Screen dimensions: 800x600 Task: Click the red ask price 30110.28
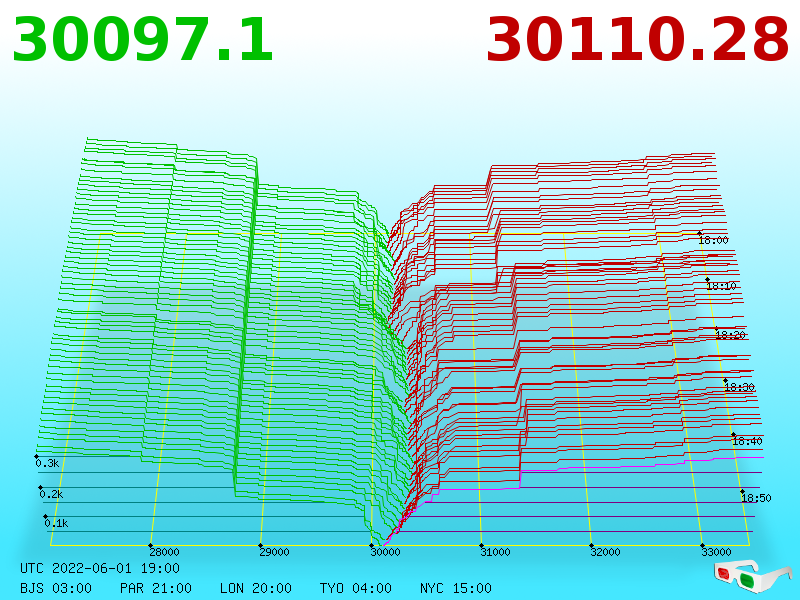[x=638, y=40]
